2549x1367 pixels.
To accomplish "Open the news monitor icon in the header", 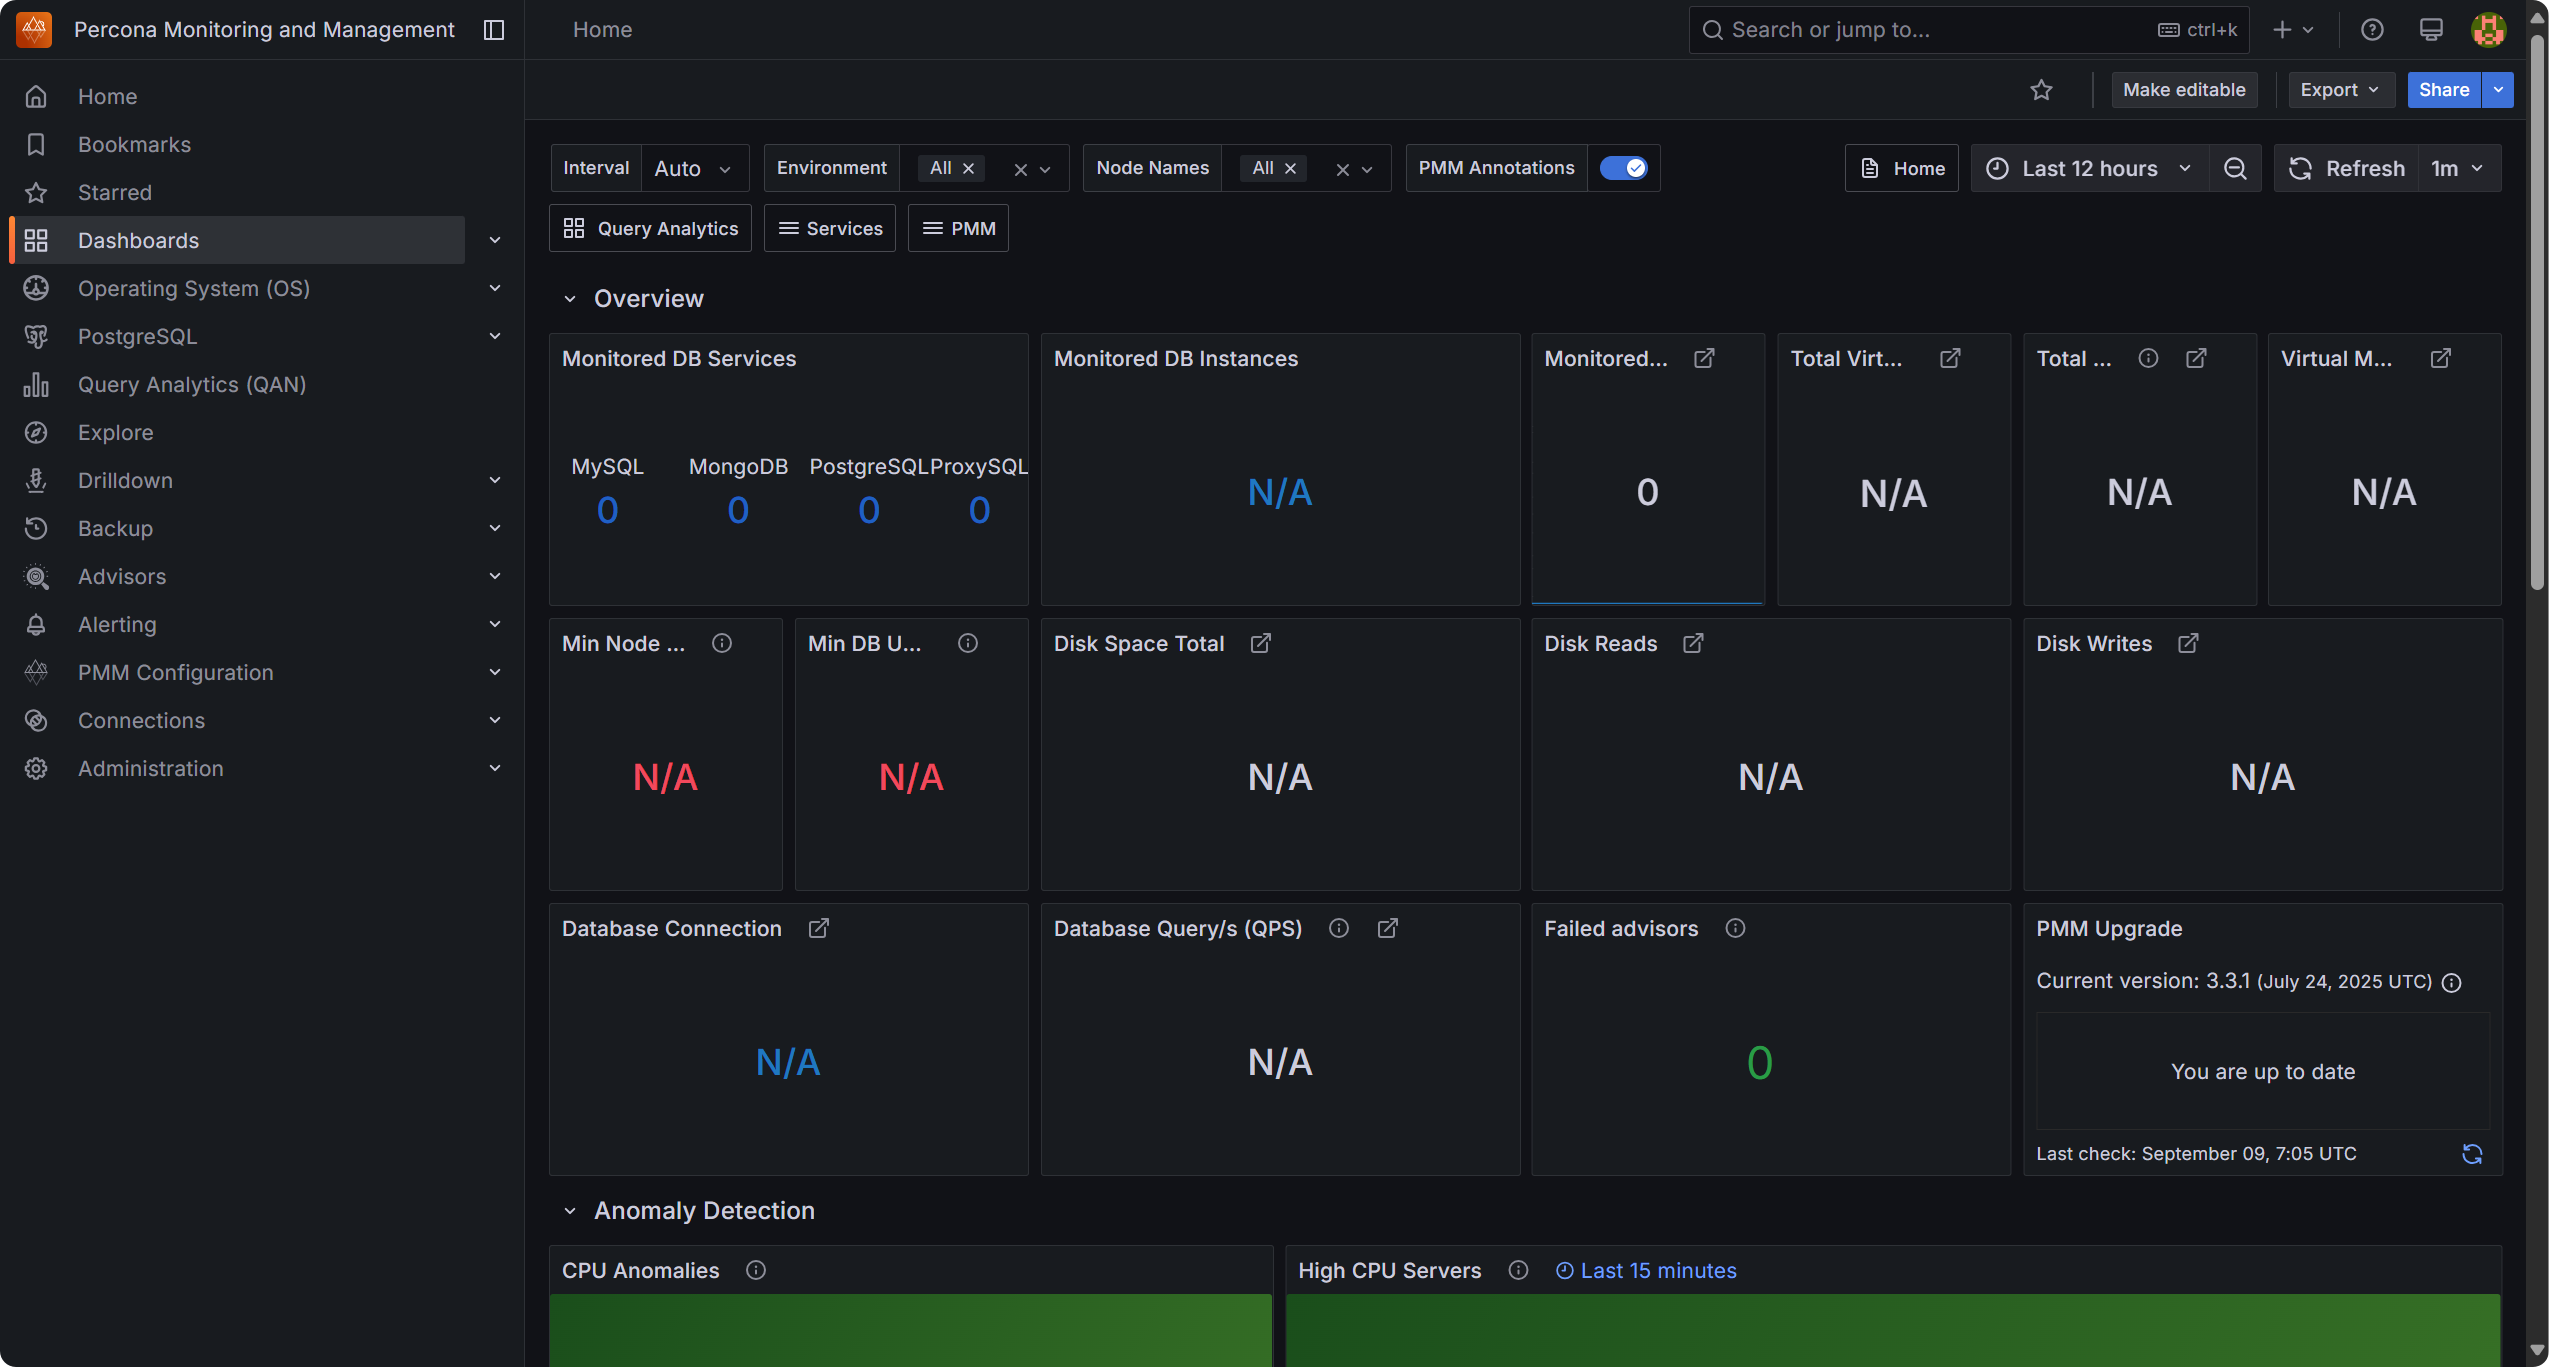I will click(2431, 30).
